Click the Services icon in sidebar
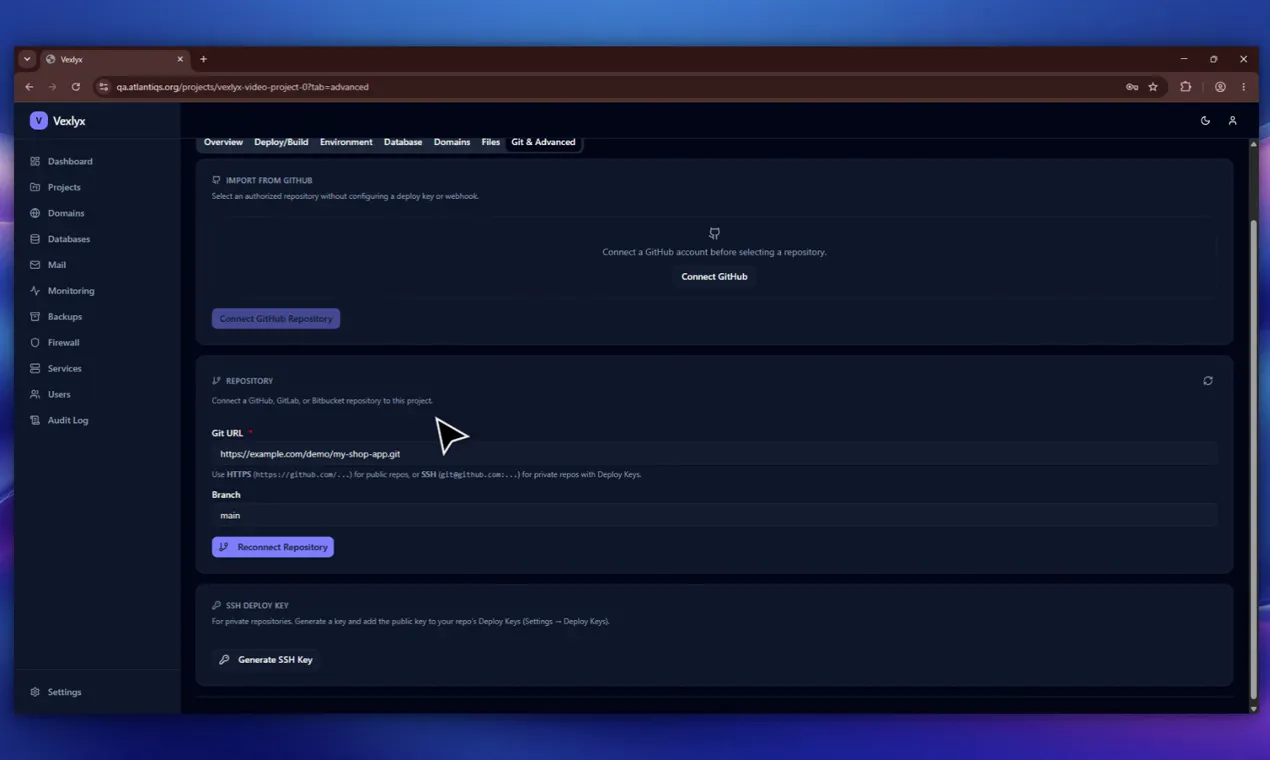 click(x=35, y=369)
